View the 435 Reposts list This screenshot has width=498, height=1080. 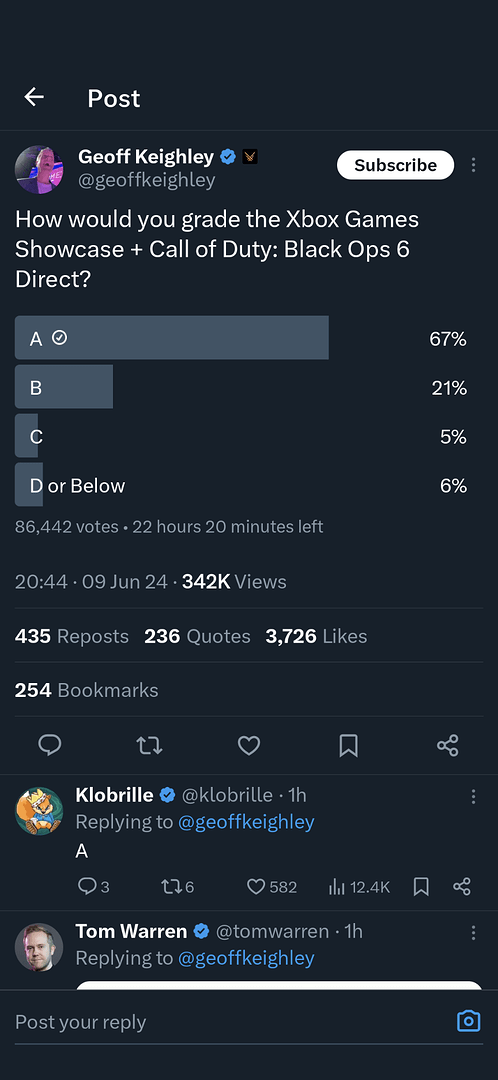pos(72,636)
